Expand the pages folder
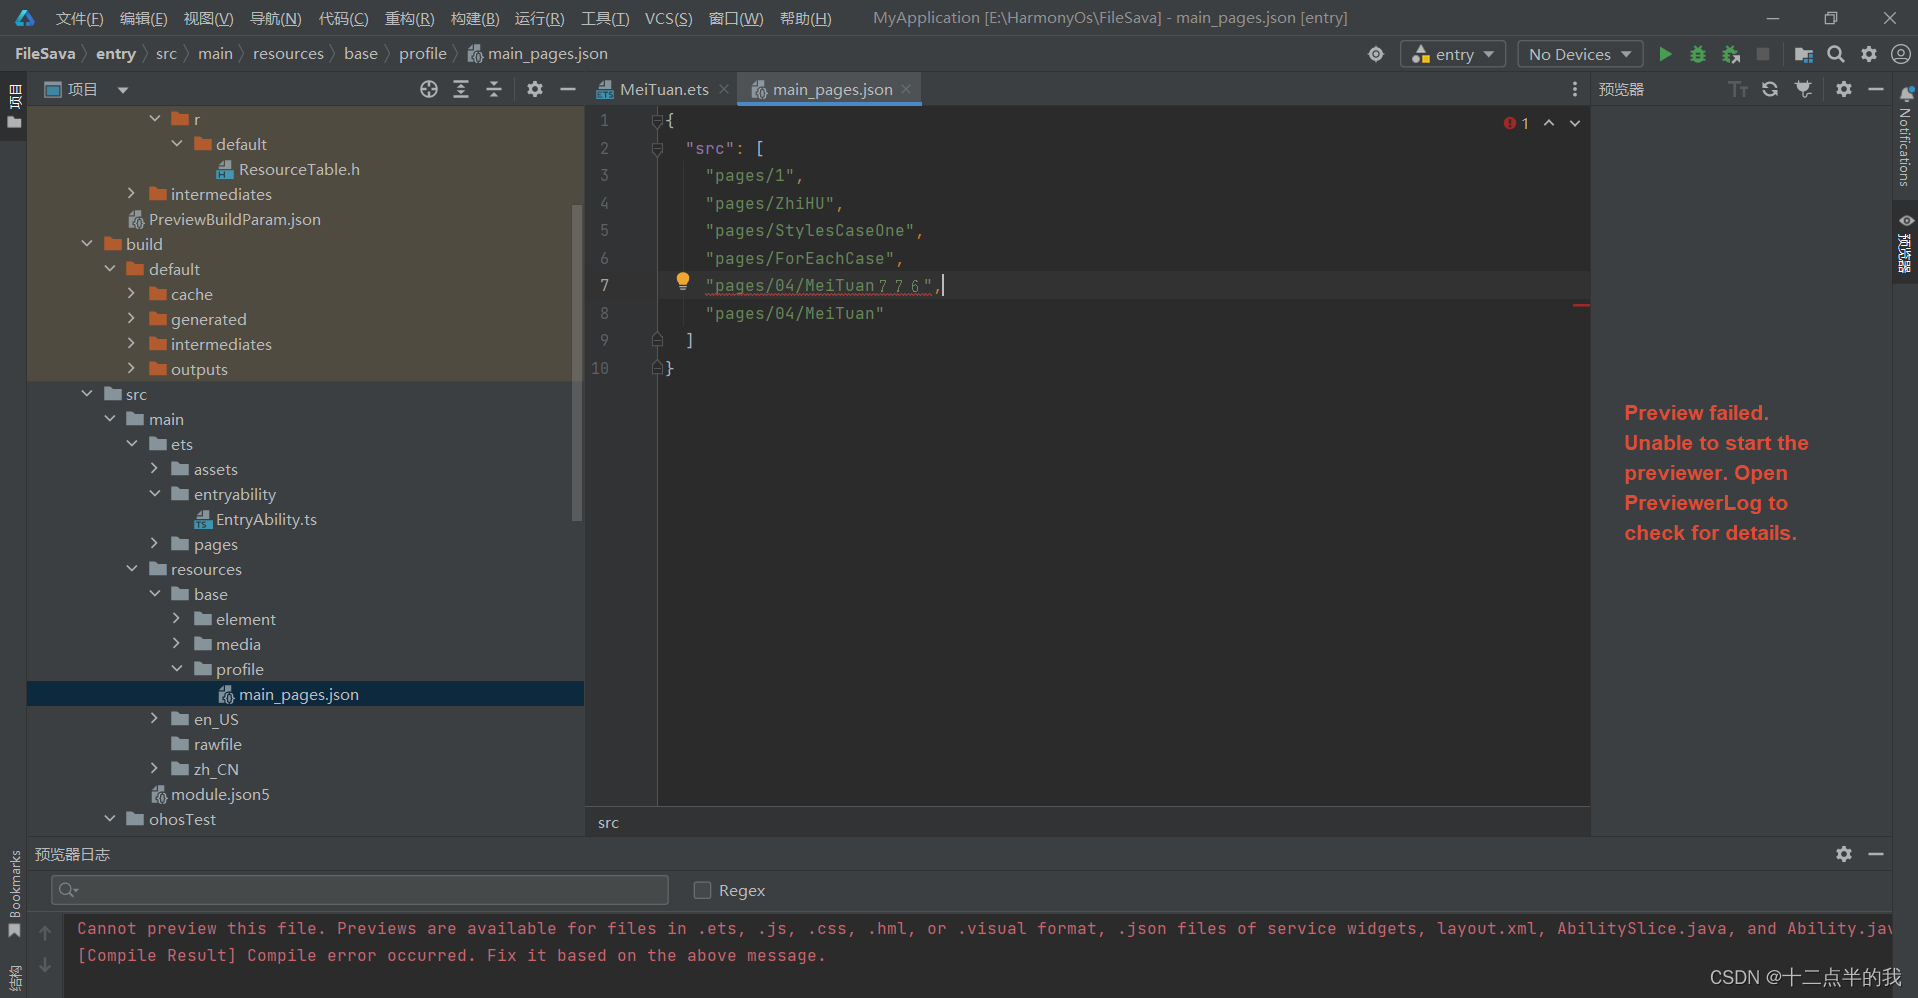 pyautogui.click(x=154, y=544)
